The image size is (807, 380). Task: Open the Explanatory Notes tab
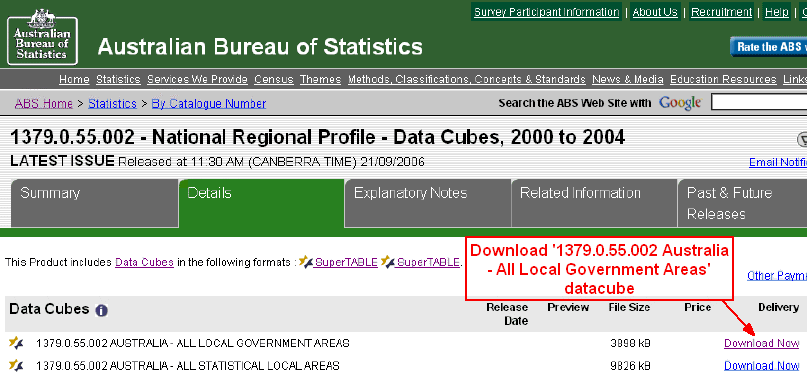[x=428, y=203]
